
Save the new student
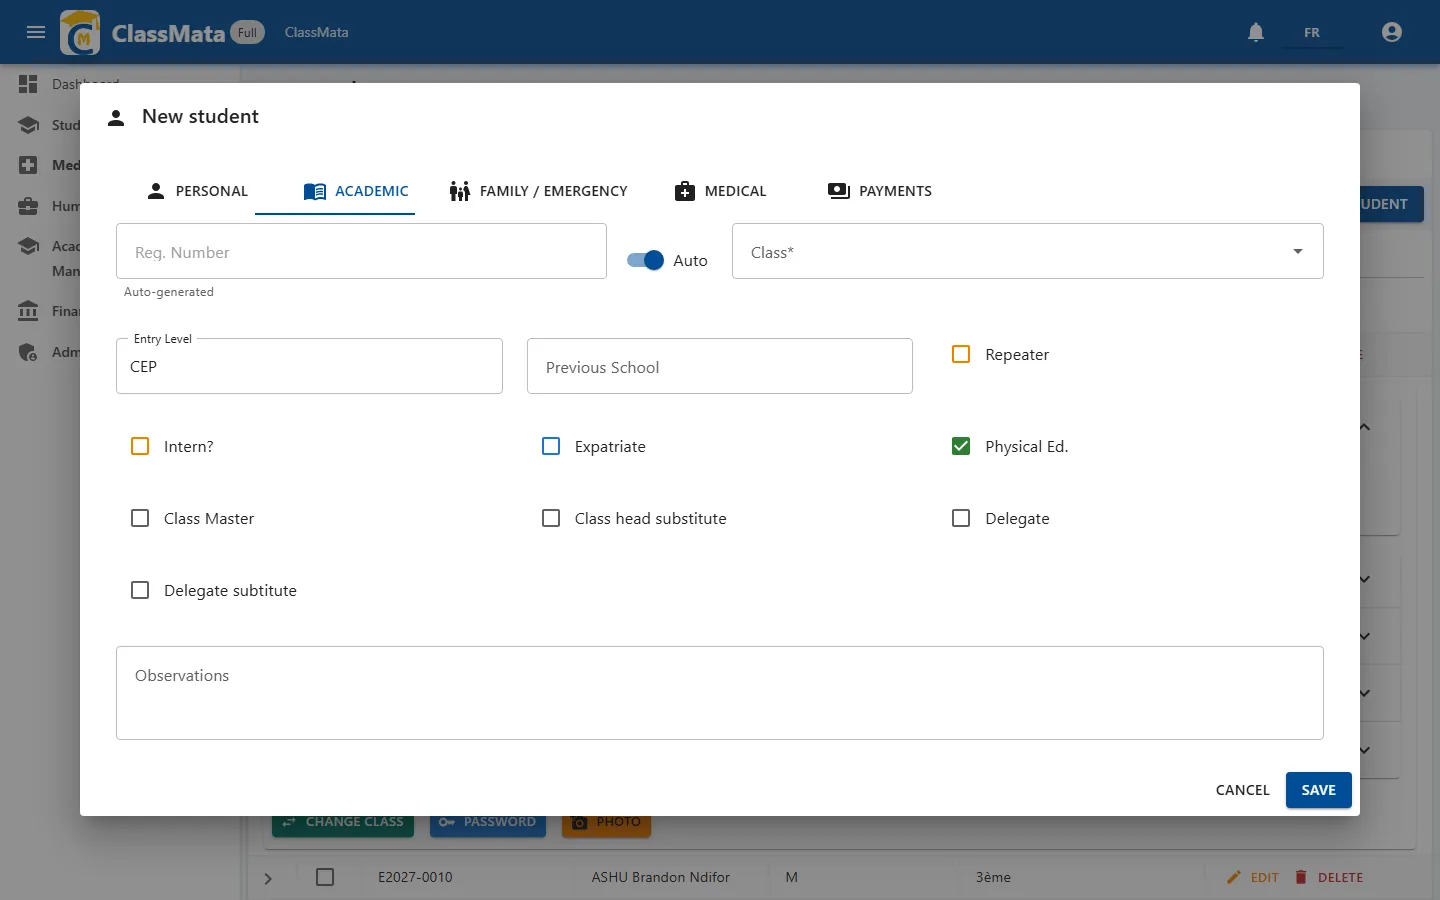[1318, 790]
